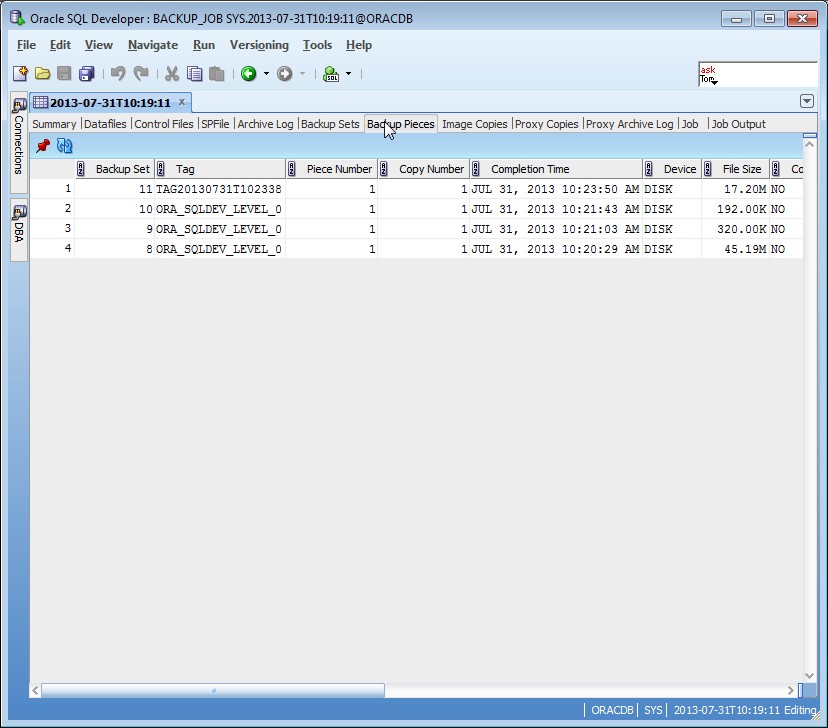Screen dimensions: 828x728
Task: Click the Cut scissors icon
Action: click(172, 73)
